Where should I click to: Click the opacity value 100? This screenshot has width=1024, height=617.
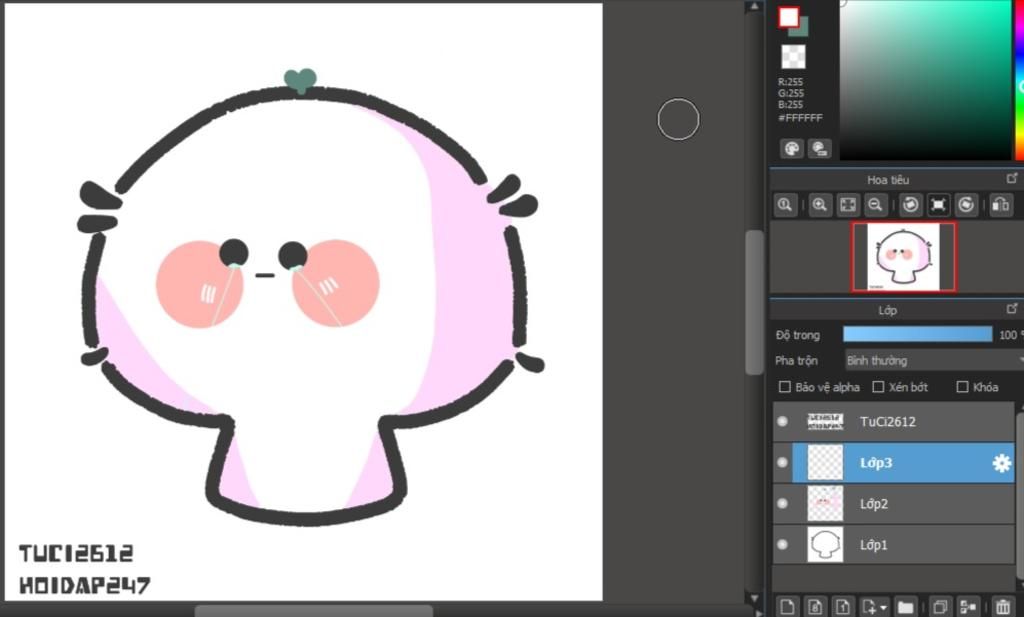click(x=1008, y=335)
